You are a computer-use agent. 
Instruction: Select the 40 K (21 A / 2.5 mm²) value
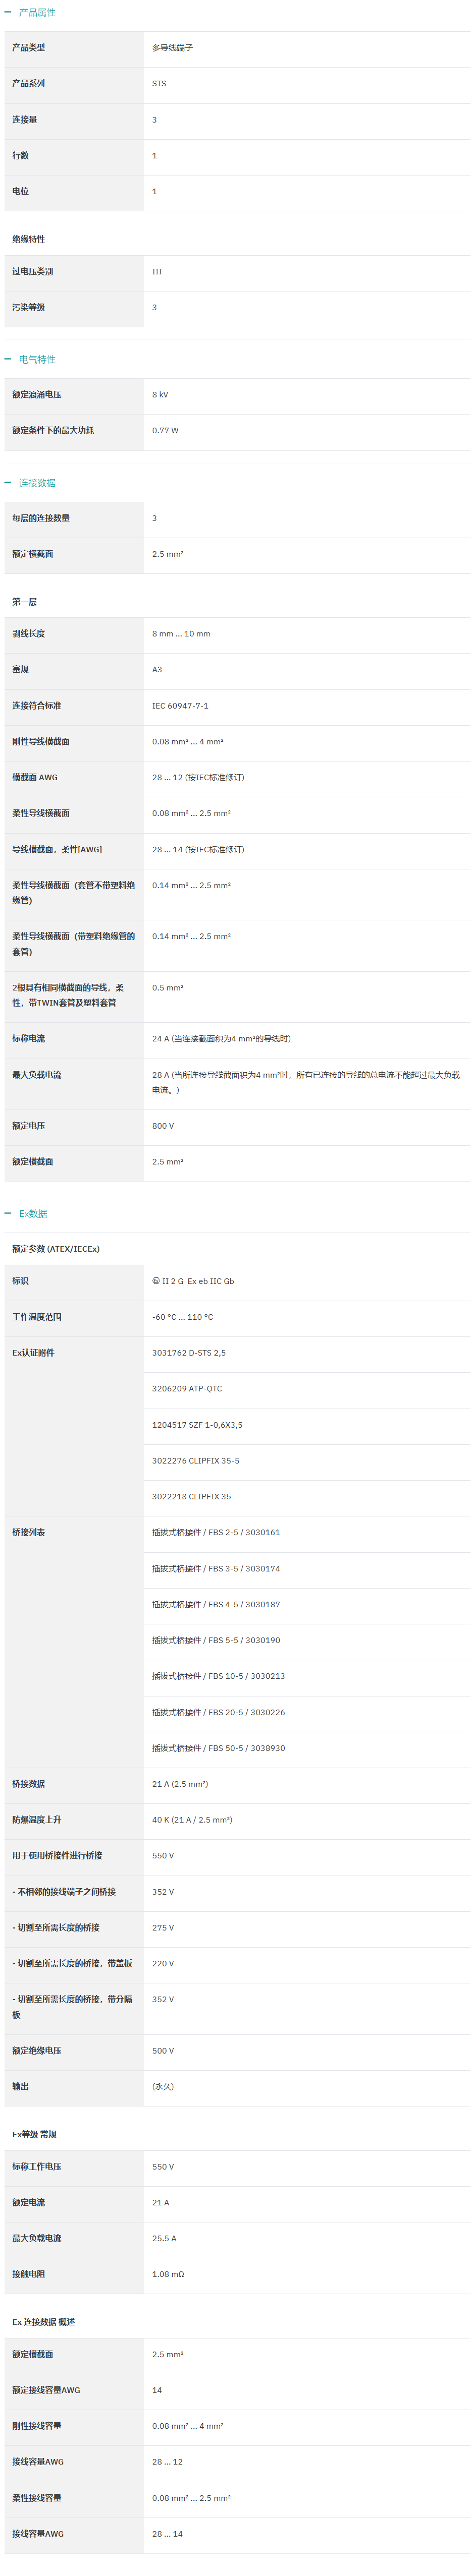[192, 1820]
